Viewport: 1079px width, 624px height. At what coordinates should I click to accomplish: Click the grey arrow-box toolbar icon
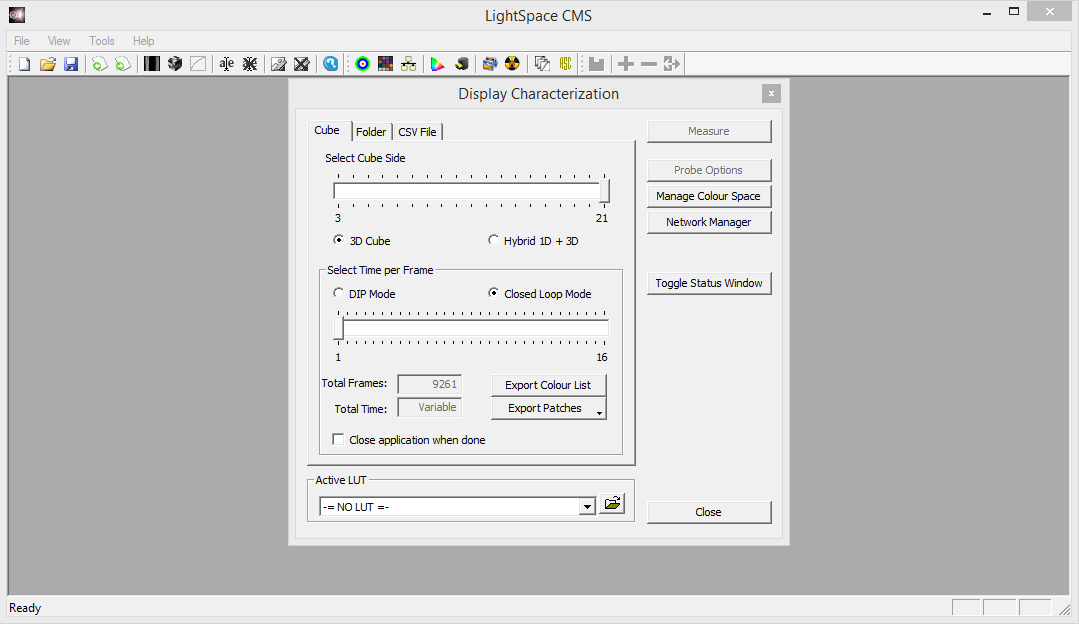click(672, 64)
